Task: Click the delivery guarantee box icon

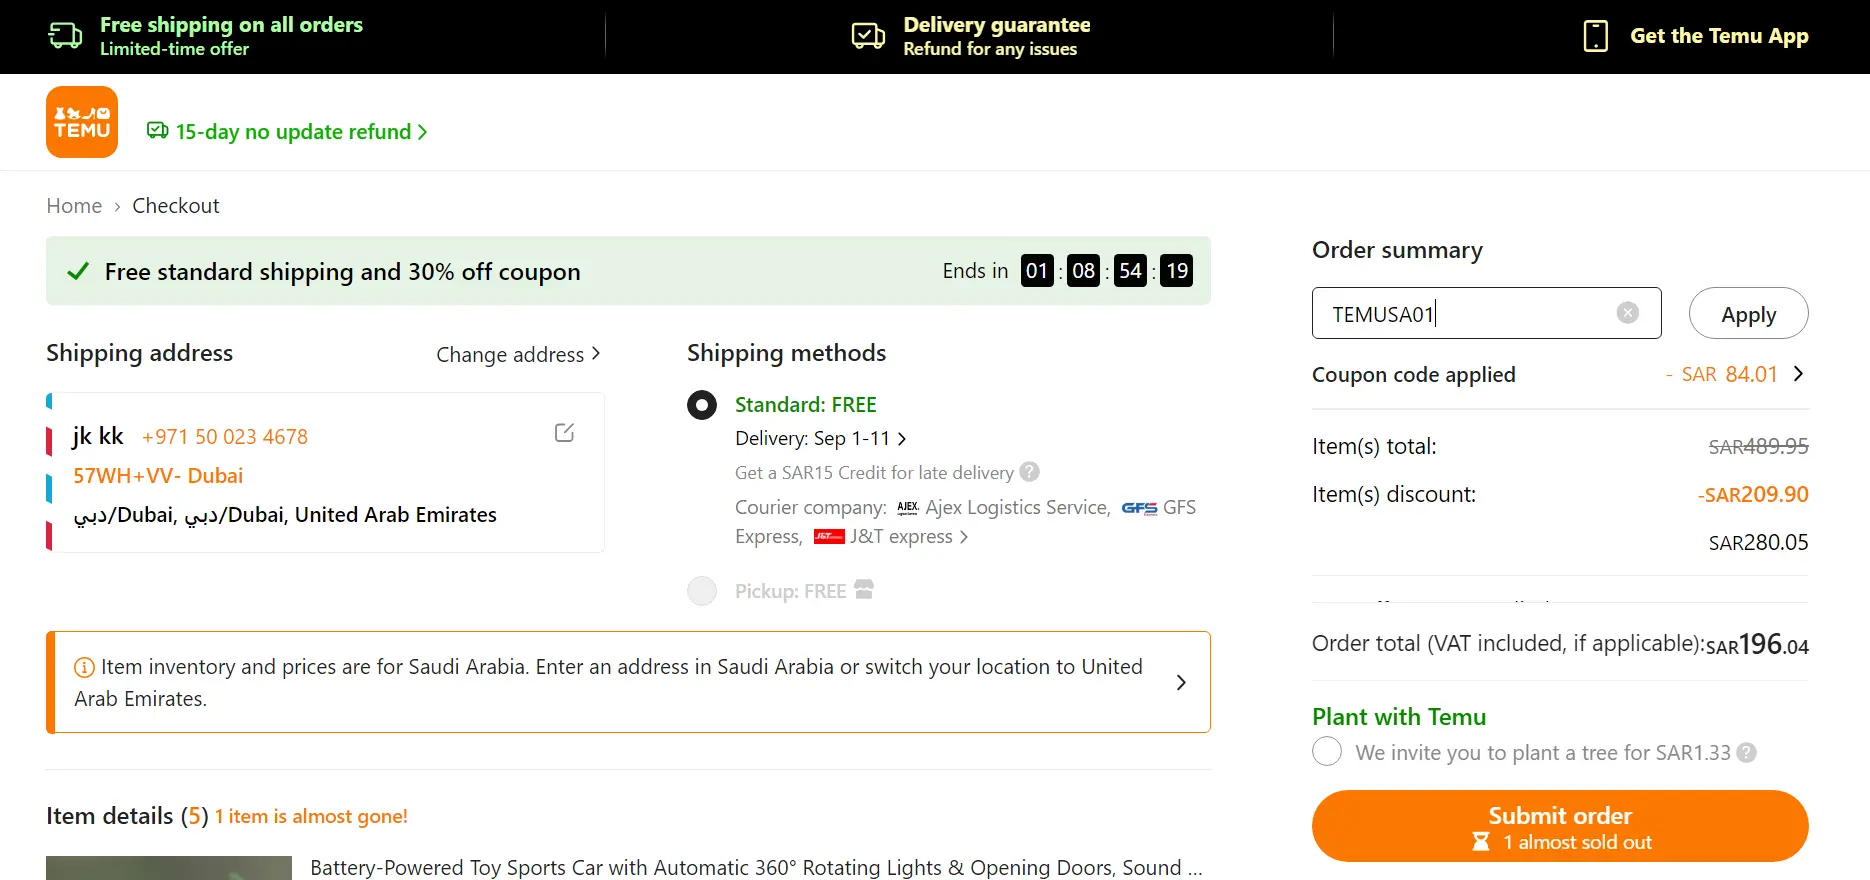Action: tap(868, 36)
